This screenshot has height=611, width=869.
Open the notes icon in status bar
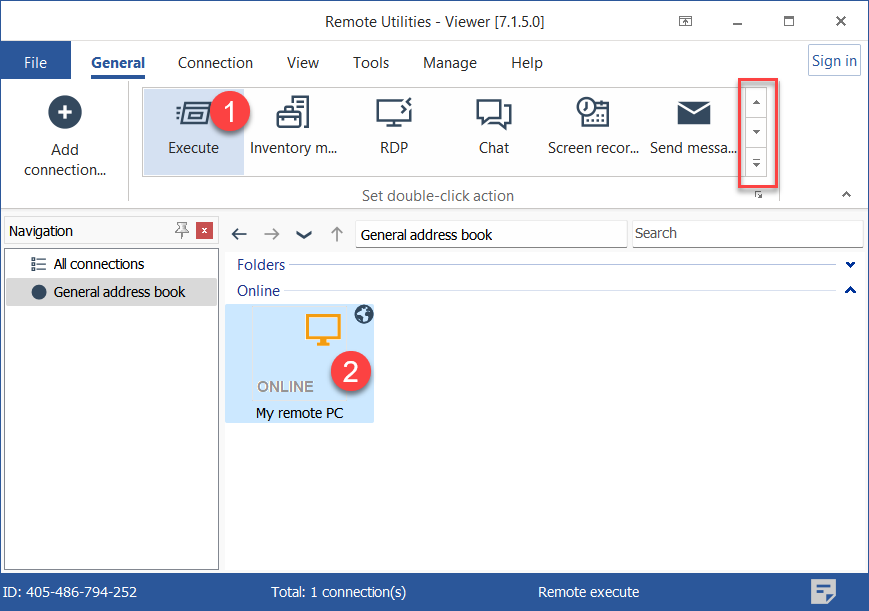(x=823, y=591)
